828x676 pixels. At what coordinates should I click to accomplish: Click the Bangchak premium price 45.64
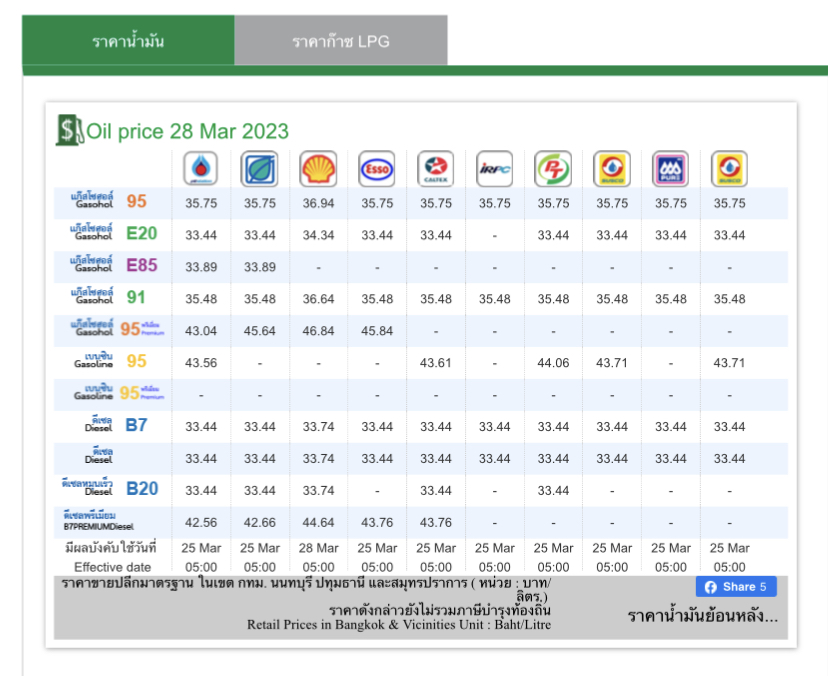(259, 331)
